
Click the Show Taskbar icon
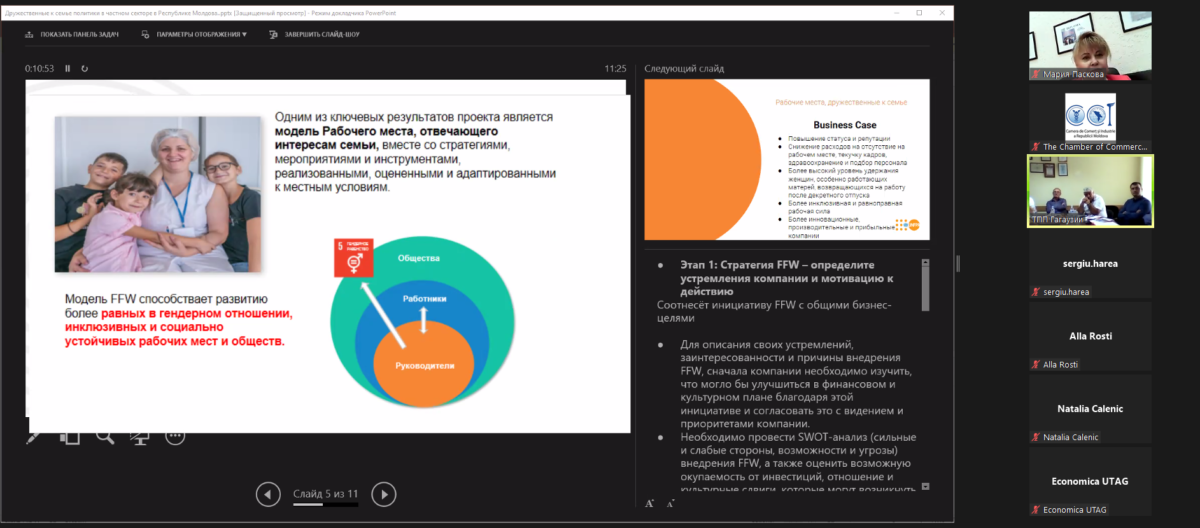pyautogui.click(x=30, y=34)
